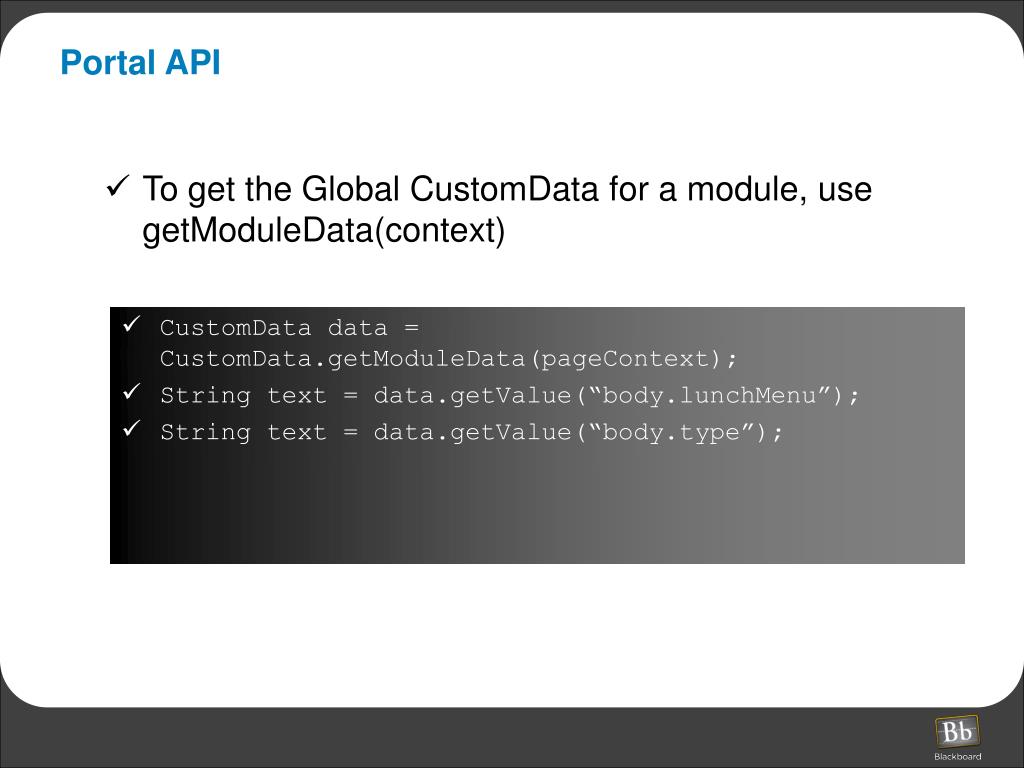Click the data.getValue("body.lunchMenu") code line
Screen dimensions: 1024x768
coord(616,396)
